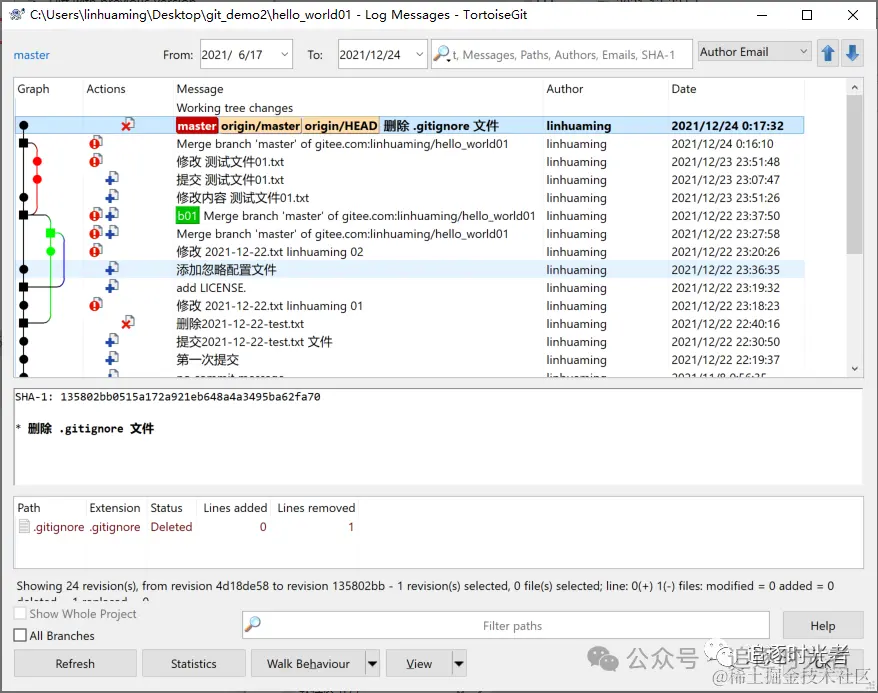Screen dimensions: 878x693
Task: Click the modified action icon on the 0:16:10 merge row
Action: (x=96, y=143)
